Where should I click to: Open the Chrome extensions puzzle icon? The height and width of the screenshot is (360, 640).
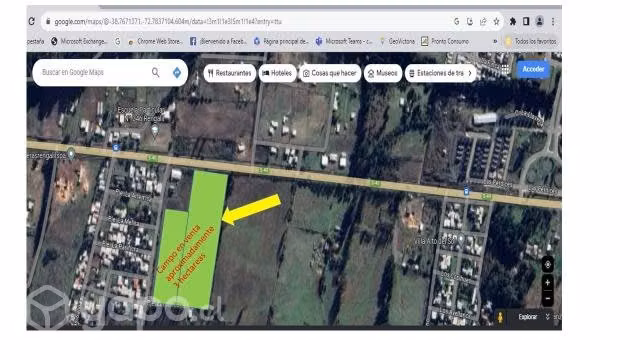click(513, 21)
